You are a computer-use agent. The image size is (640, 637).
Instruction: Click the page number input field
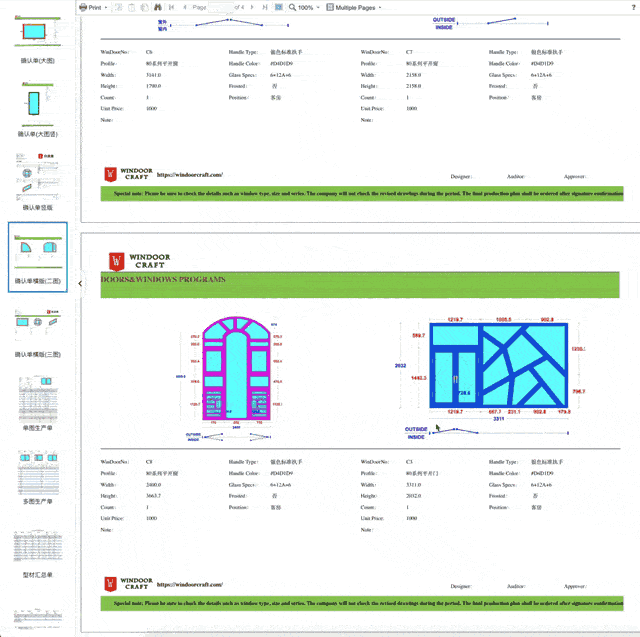221,7
